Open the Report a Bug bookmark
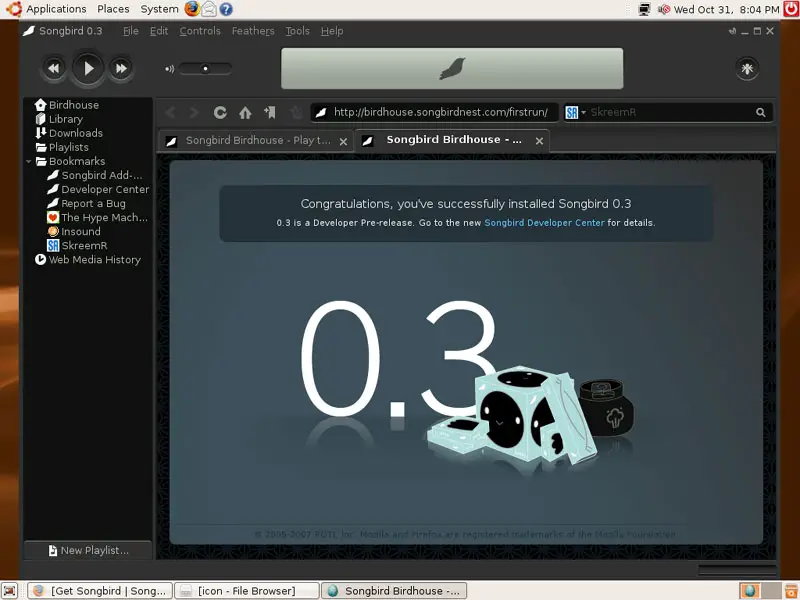The image size is (800, 600). point(93,204)
